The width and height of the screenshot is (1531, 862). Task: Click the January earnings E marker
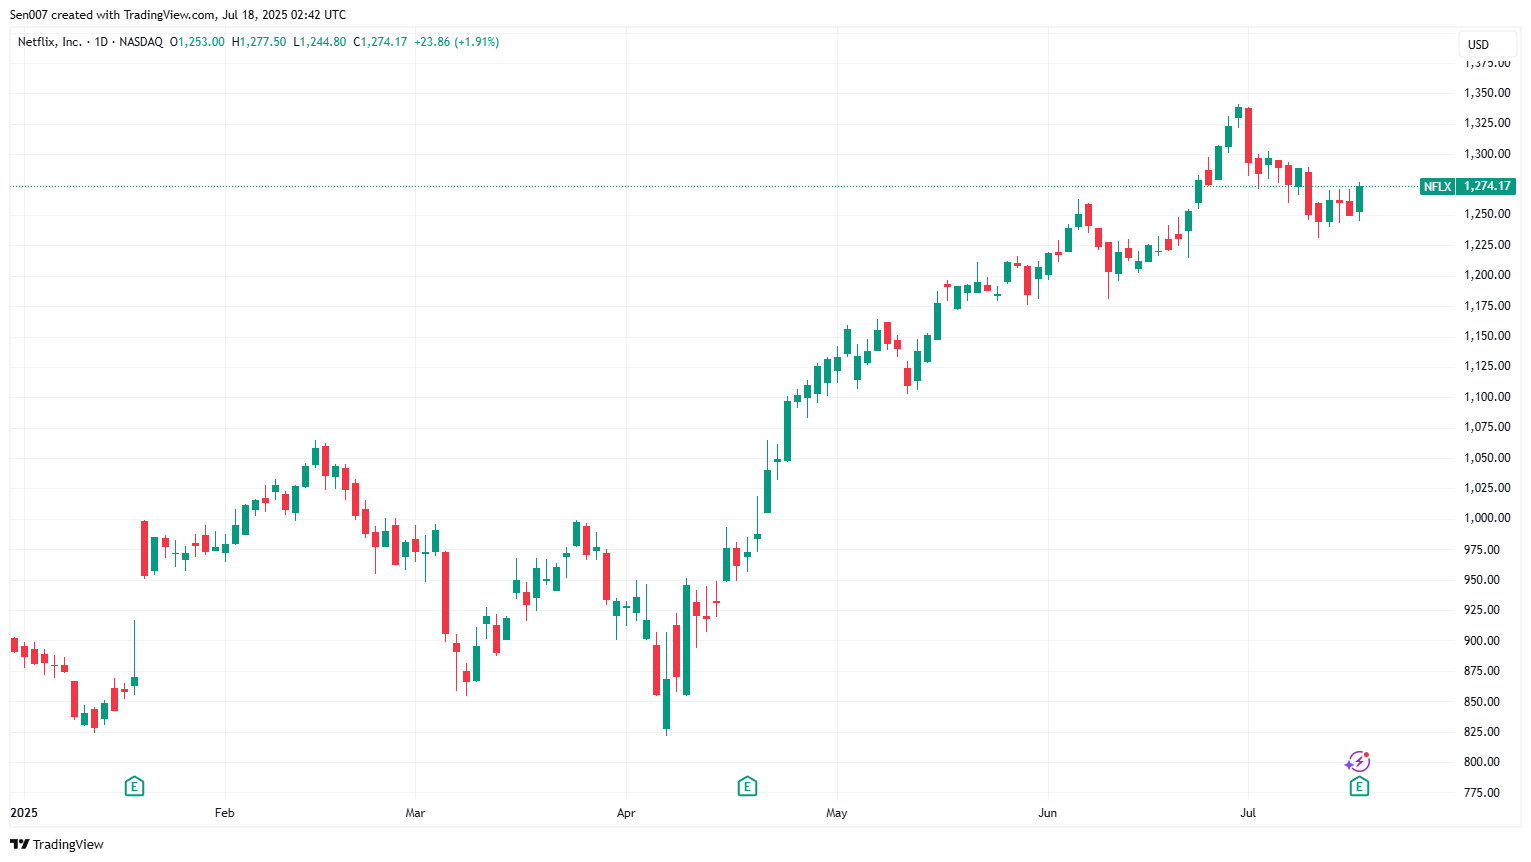pyautogui.click(x=134, y=787)
